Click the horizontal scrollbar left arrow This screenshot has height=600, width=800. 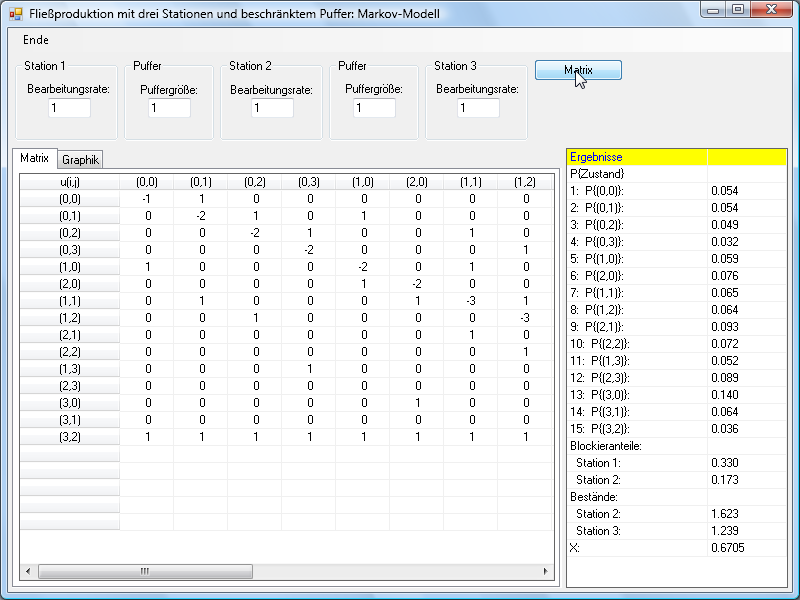pyautogui.click(x=28, y=571)
